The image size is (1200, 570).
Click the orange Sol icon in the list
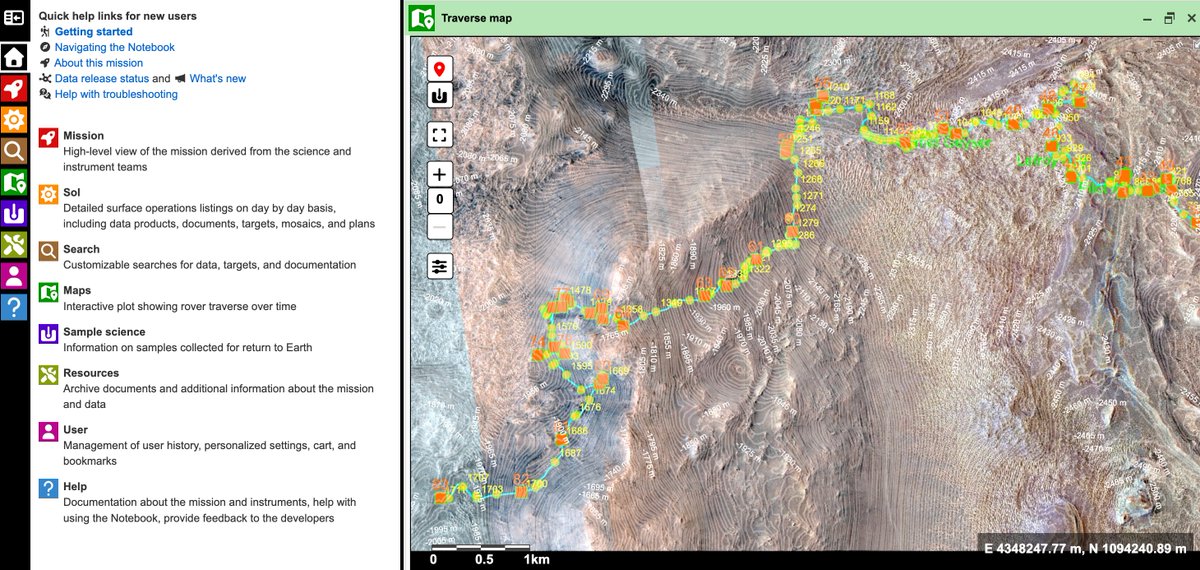(47, 194)
